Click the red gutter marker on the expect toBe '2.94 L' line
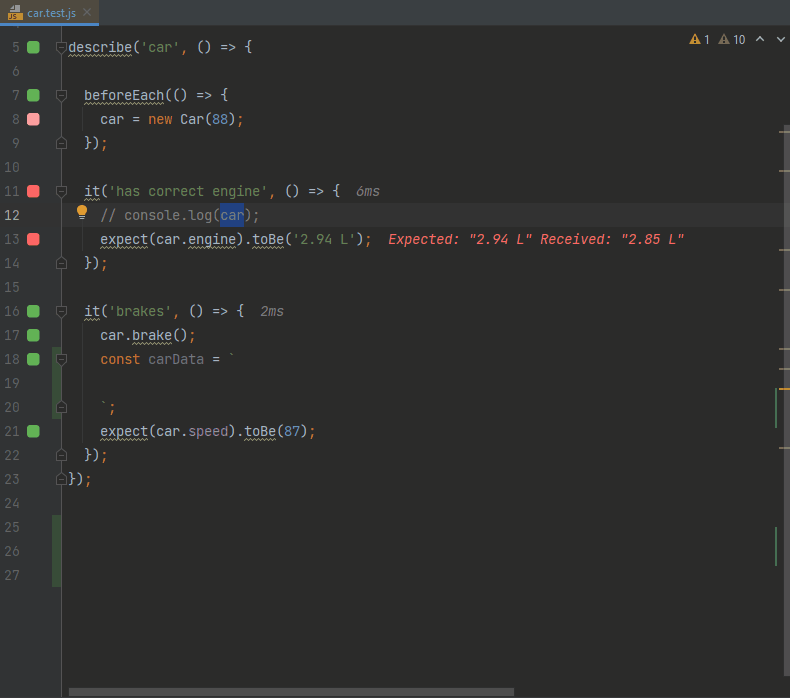Image resolution: width=790 pixels, height=698 pixels. coord(33,239)
